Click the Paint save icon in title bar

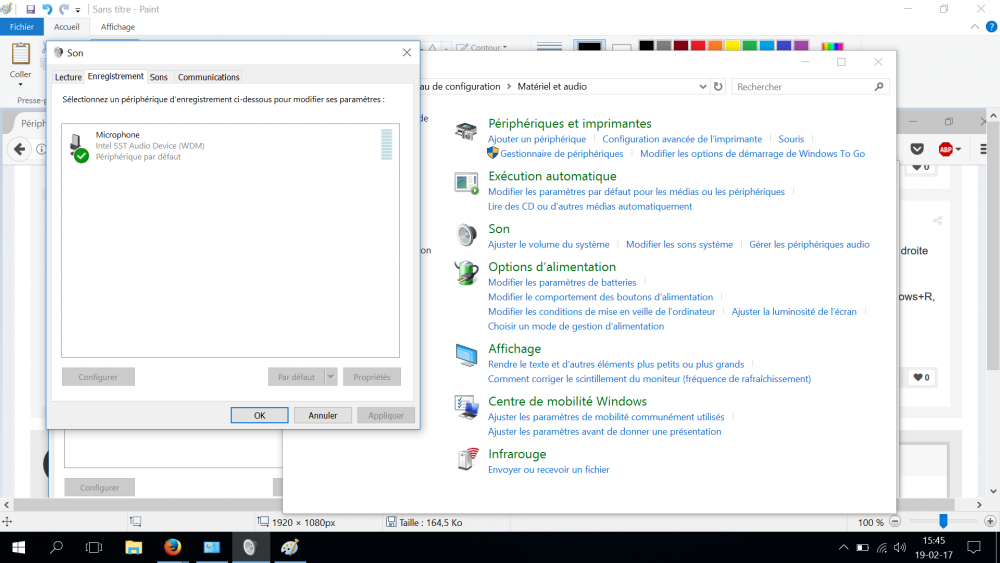click(x=31, y=9)
